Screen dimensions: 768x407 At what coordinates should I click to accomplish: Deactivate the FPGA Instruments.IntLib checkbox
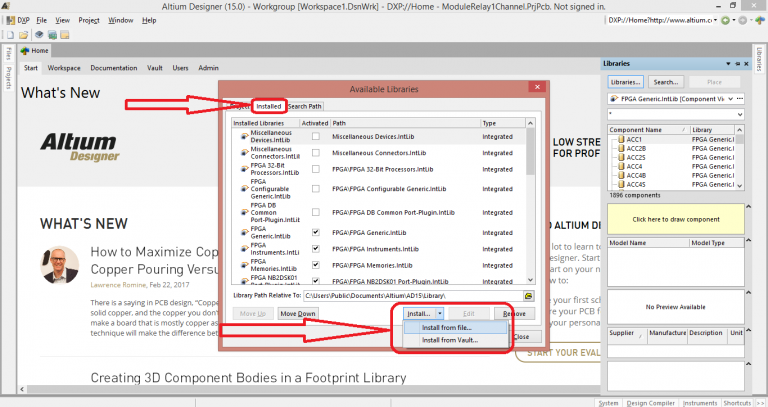coord(316,249)
